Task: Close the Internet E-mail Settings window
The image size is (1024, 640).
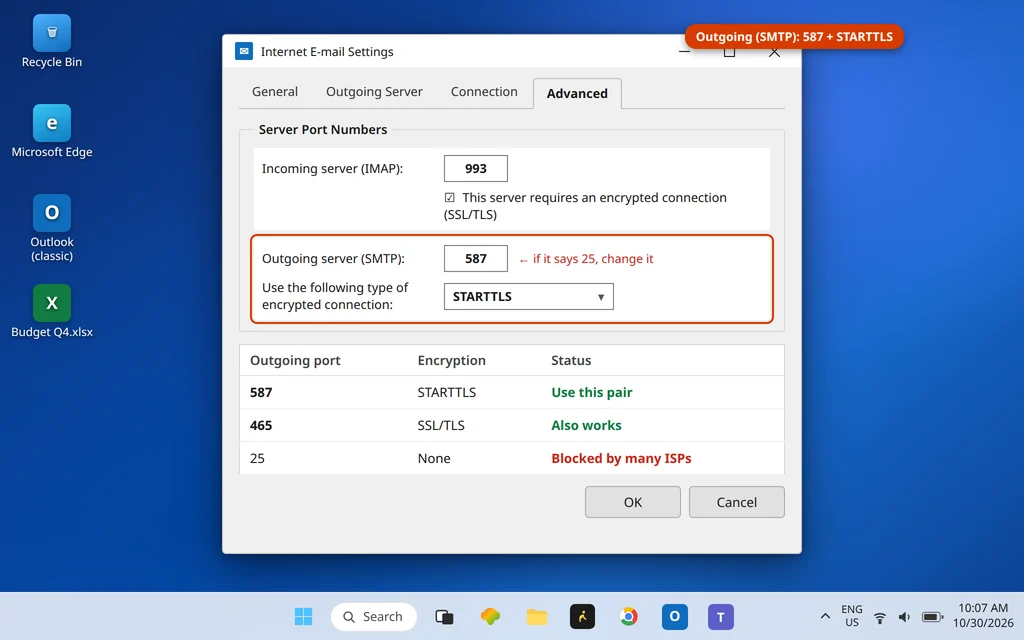Action: 774,52
